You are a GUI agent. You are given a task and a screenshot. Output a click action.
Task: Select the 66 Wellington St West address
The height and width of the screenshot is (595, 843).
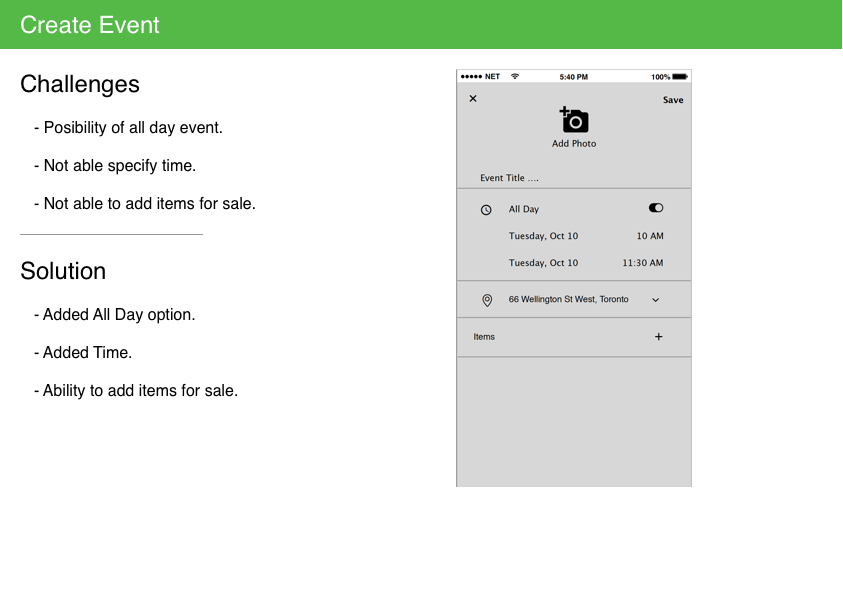pos(567,299)
